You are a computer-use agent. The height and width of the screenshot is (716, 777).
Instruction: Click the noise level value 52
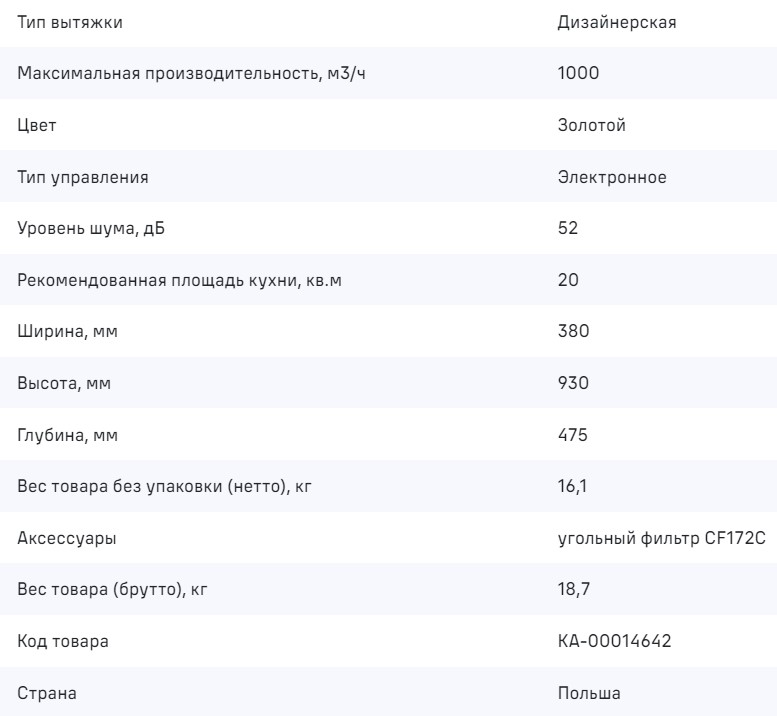568,229
